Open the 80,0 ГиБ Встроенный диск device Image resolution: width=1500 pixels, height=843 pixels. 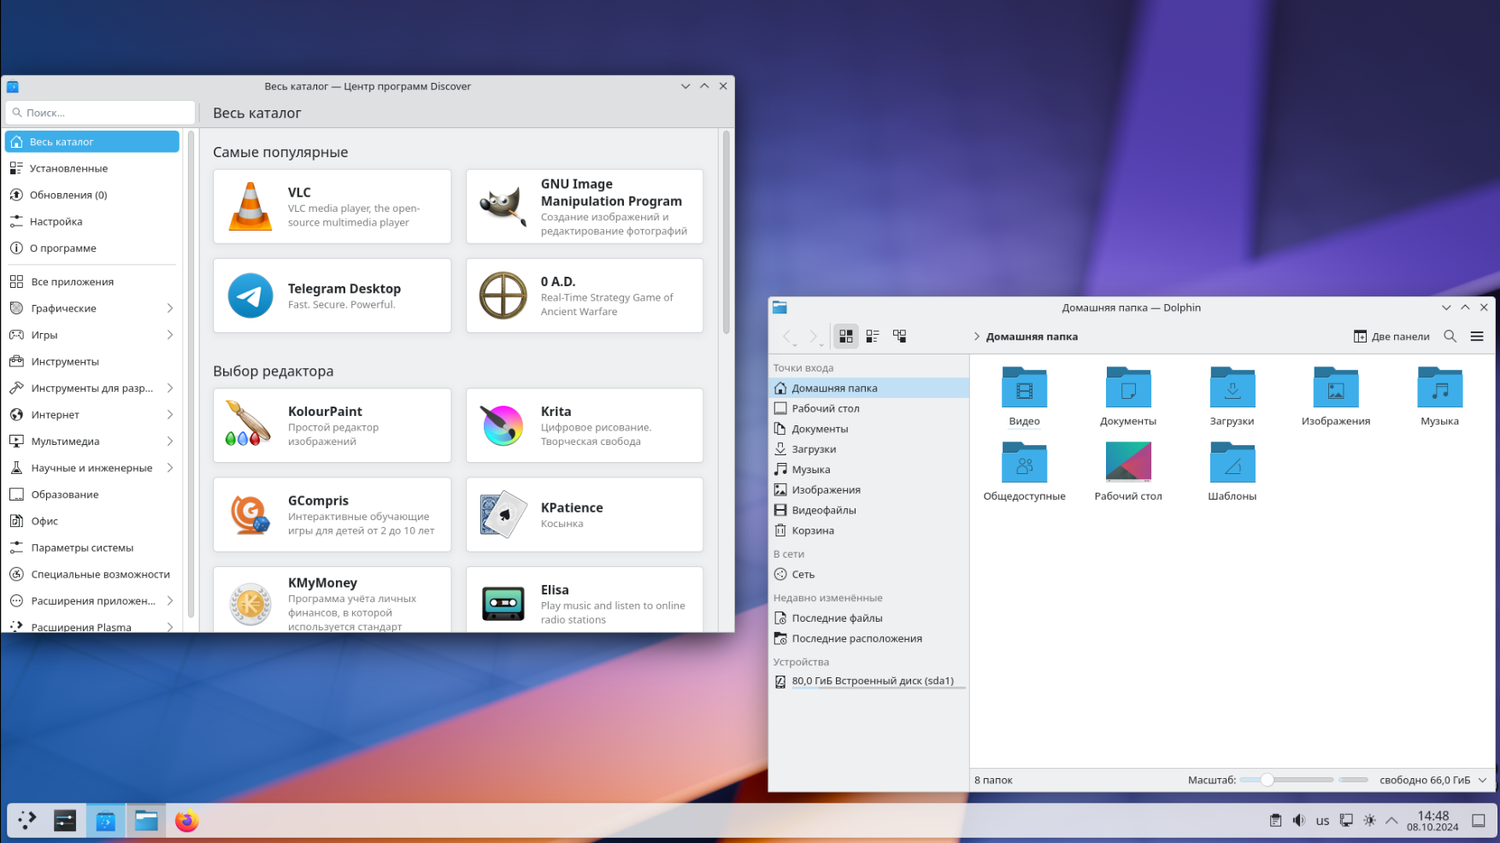[868, 681]
